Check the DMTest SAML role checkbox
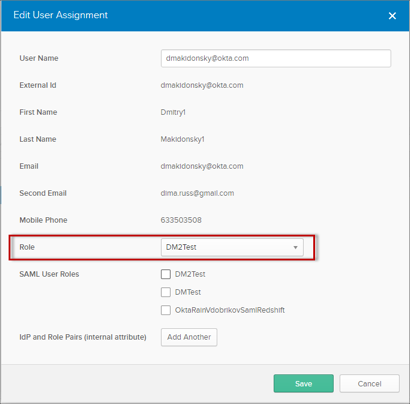This screenshot has width=410, height=404. click(166, 292)
